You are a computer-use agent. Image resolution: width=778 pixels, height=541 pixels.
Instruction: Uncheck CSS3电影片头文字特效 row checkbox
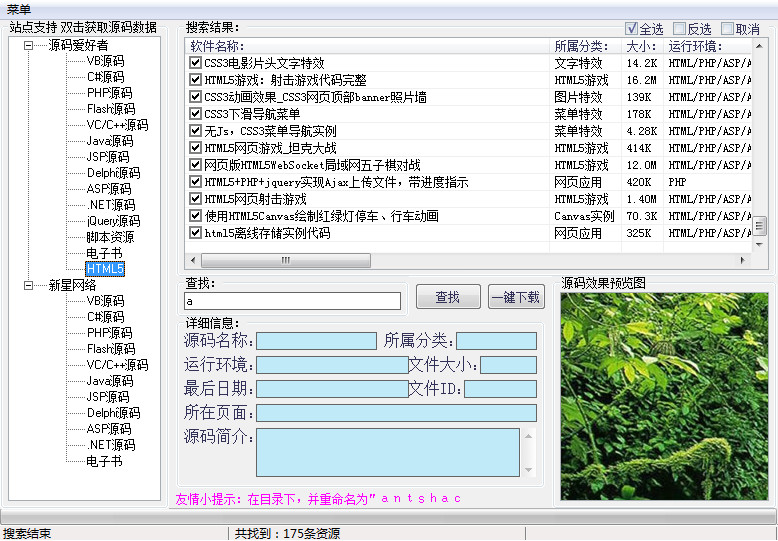click(195, 63)
